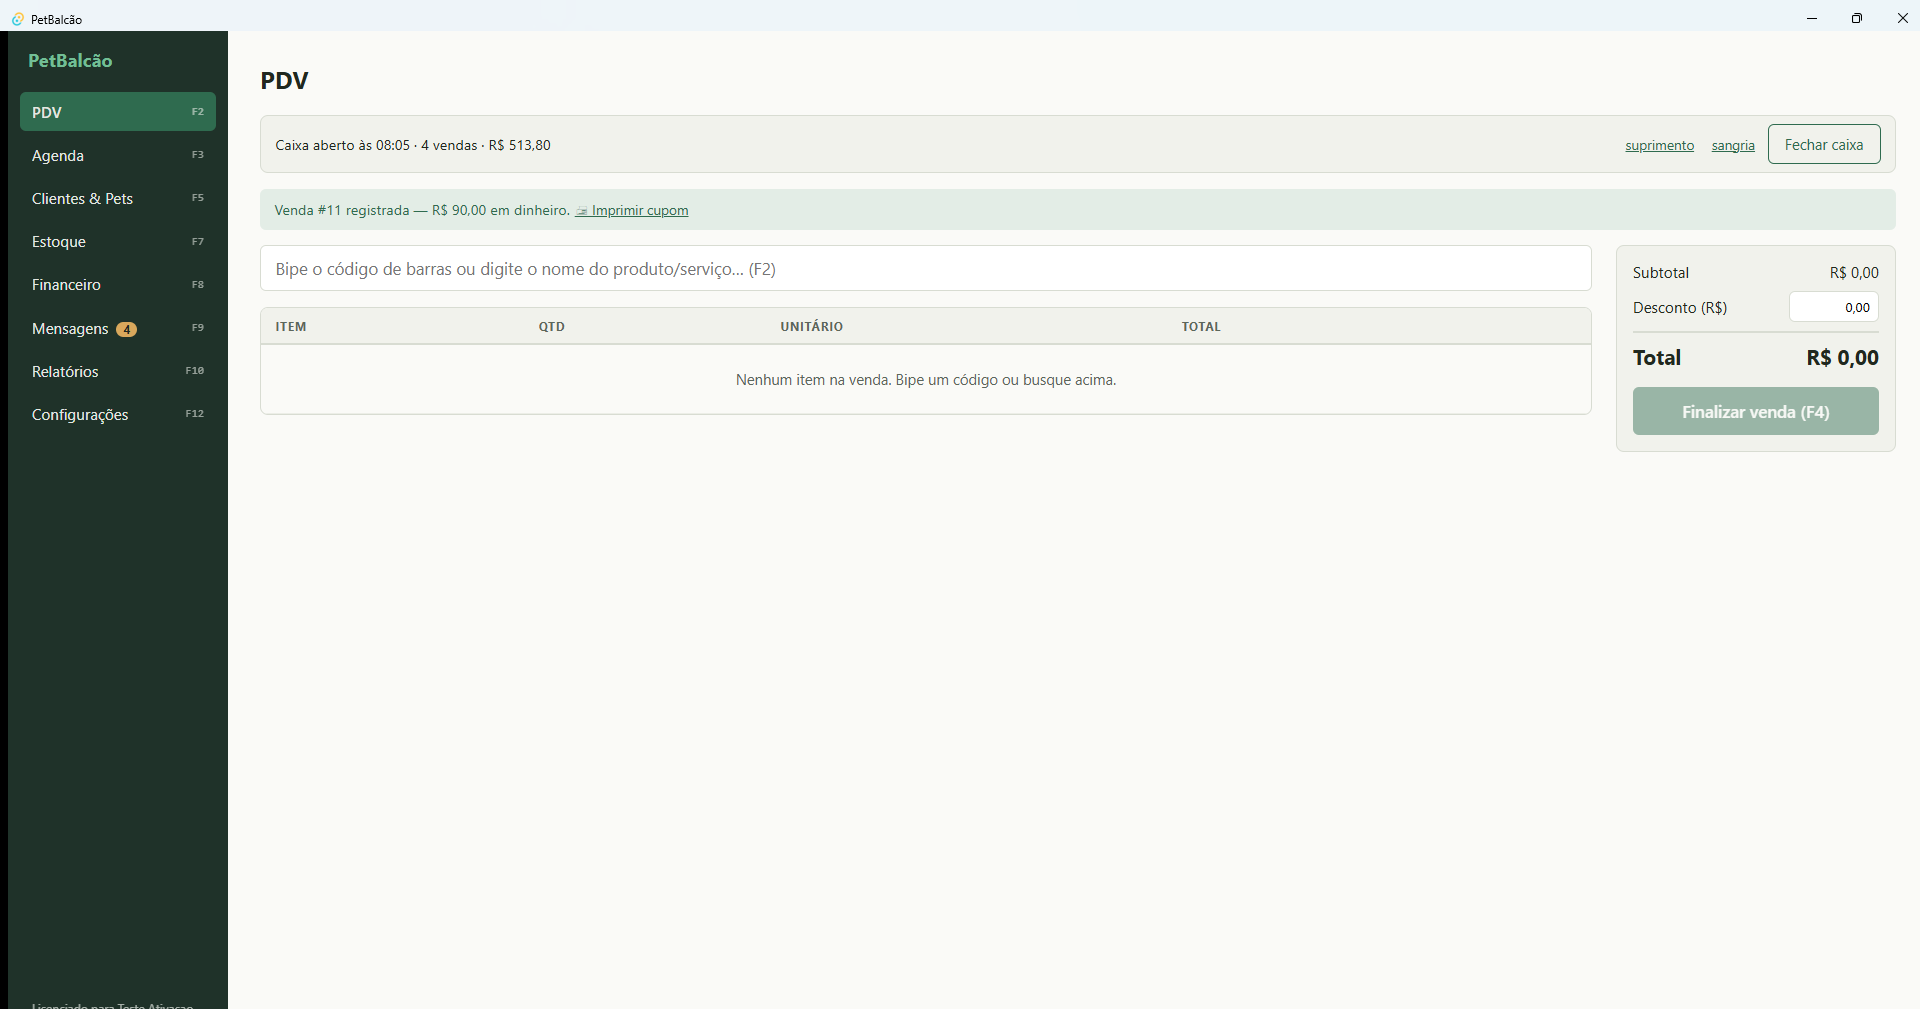Click the Imprimir cupom link

tap(640, 210)
